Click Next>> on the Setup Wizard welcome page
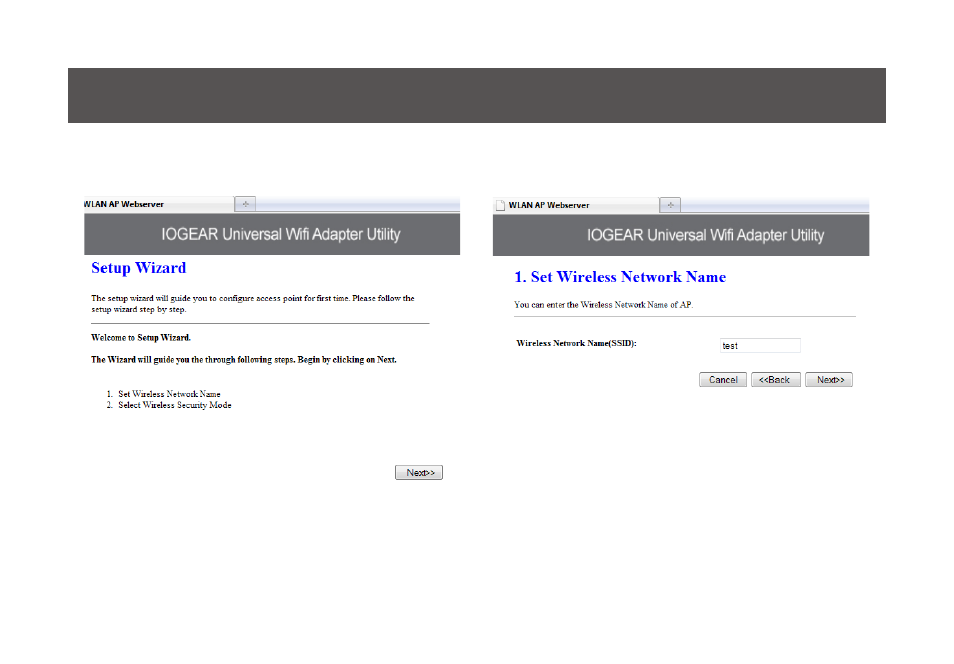This screenshot has width=954, height=664. (x=419, y=473)
